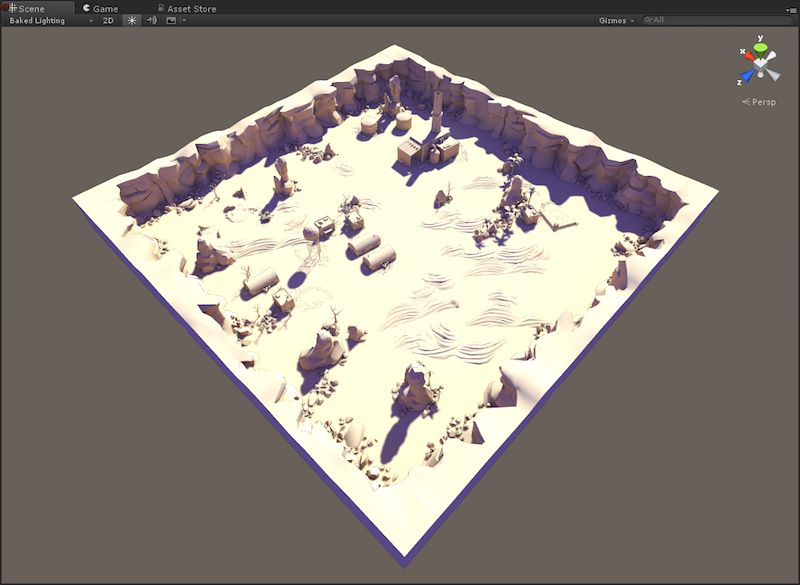The image size is (800, 585).
Task: Open the effects dropdown arrow
Action: (x=183, y=21)
